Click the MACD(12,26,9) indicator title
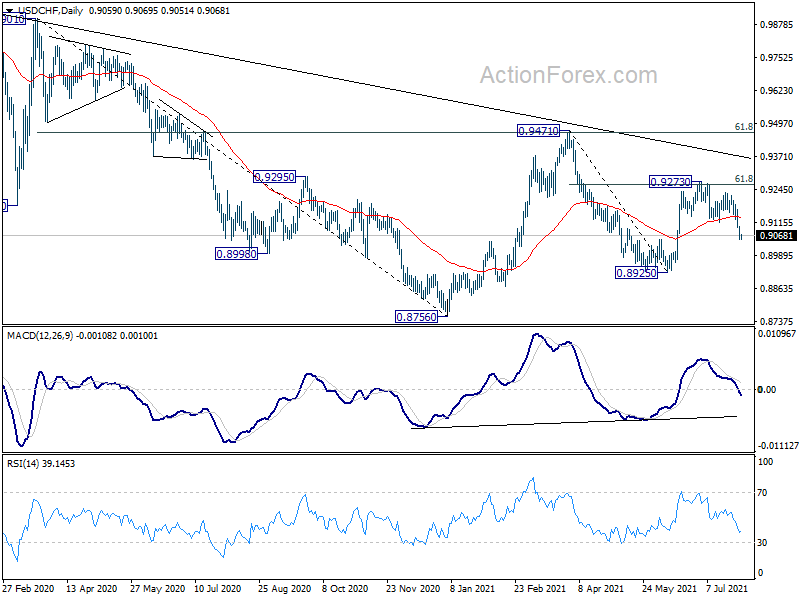The width and height of the screenshot is (800, 600). tap(40, 336)
